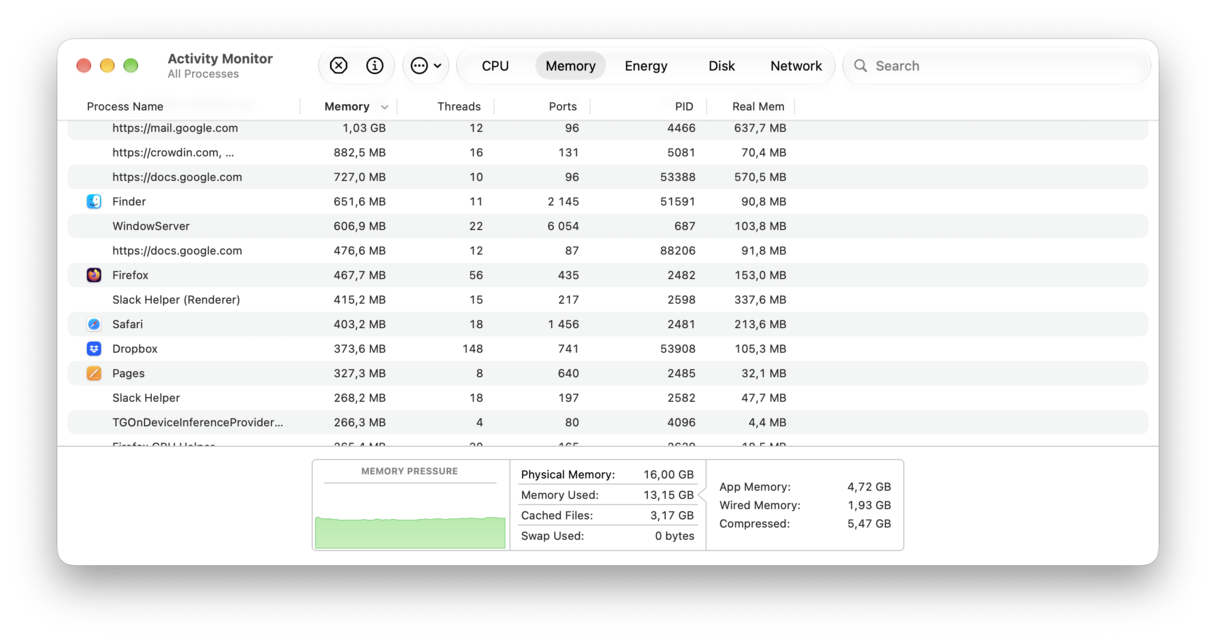Sort by Process Name column header
The height and width of the screenshot is (641, 1216).
[125, 106]
